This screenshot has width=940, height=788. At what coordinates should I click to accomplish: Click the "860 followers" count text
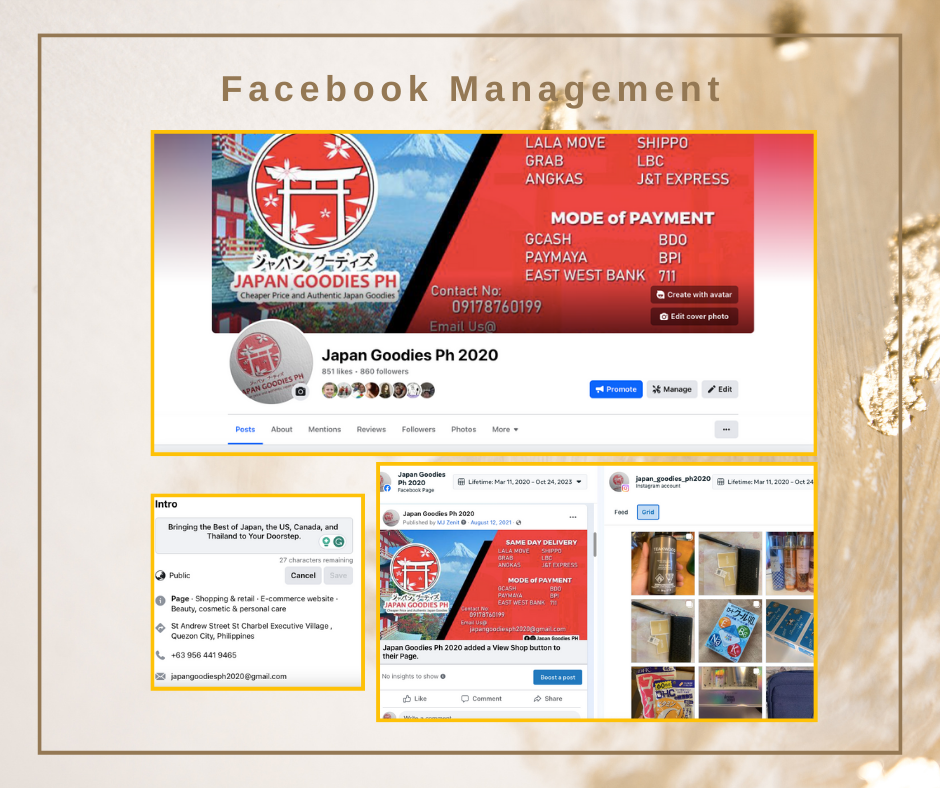(x=384, y=371)
